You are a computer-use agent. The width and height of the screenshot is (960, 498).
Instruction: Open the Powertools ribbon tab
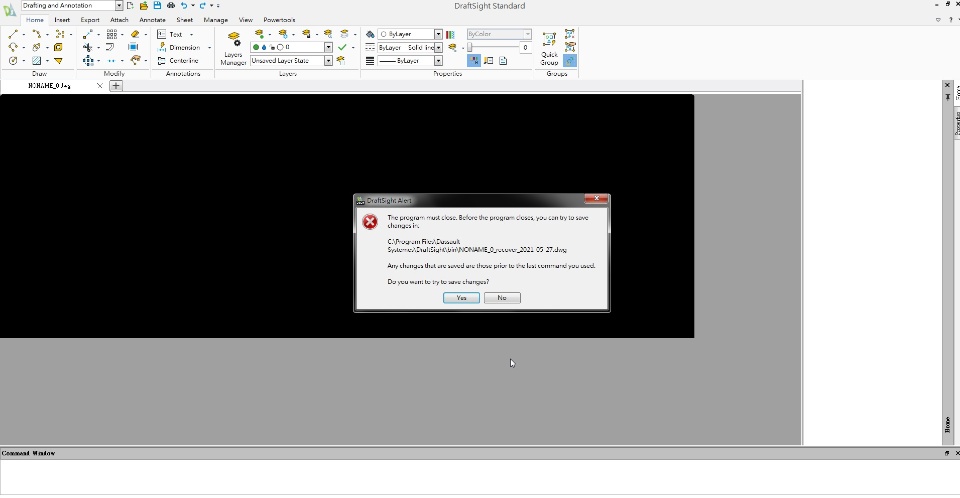(x=279, y=20)
